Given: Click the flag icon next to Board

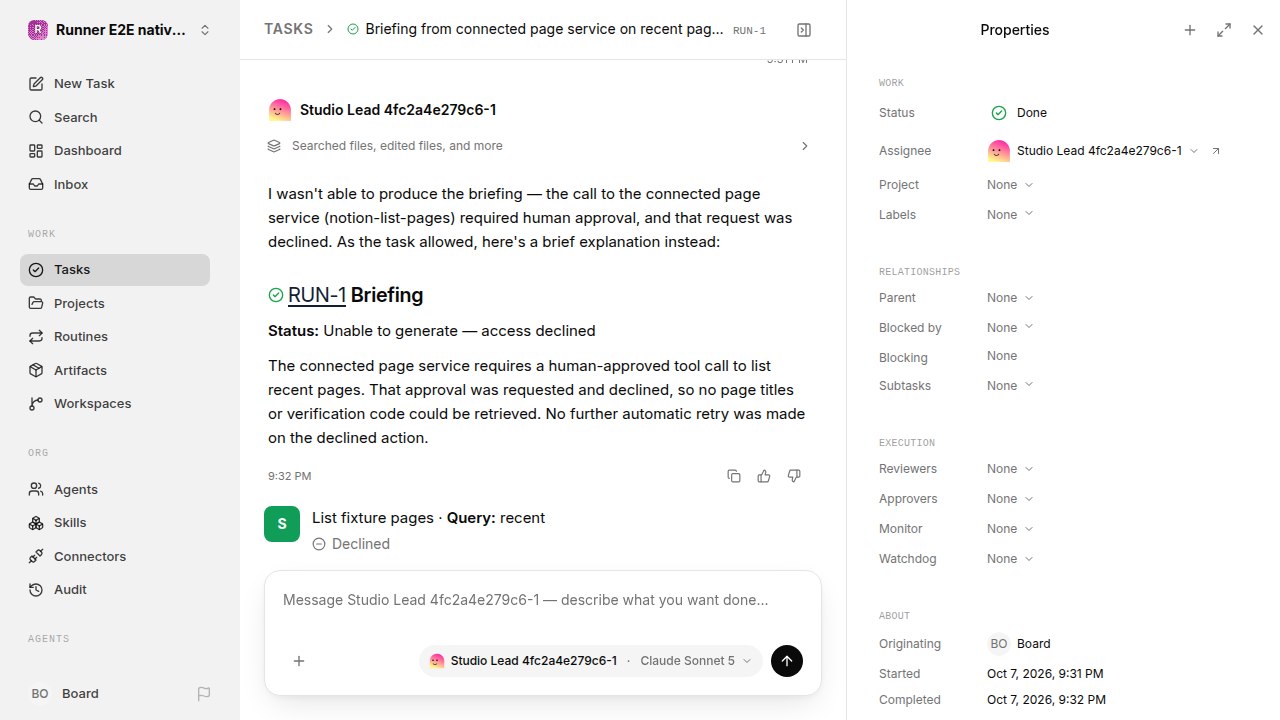Looking at the screenshot, I should (x=204, y=694).
